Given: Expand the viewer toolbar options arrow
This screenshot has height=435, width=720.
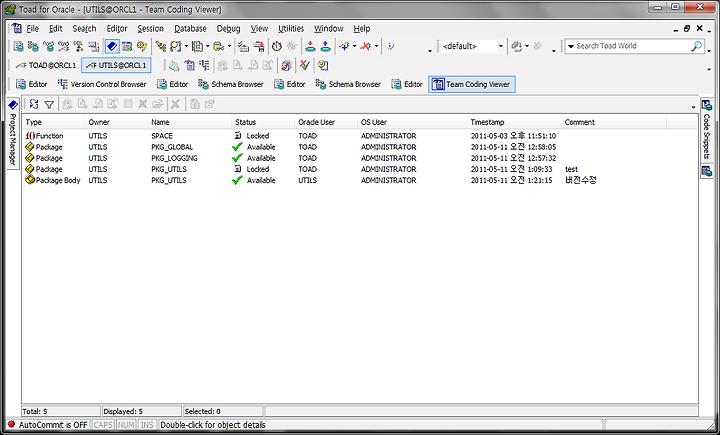Looking at the screenshot, I should (x=693, y=107).
